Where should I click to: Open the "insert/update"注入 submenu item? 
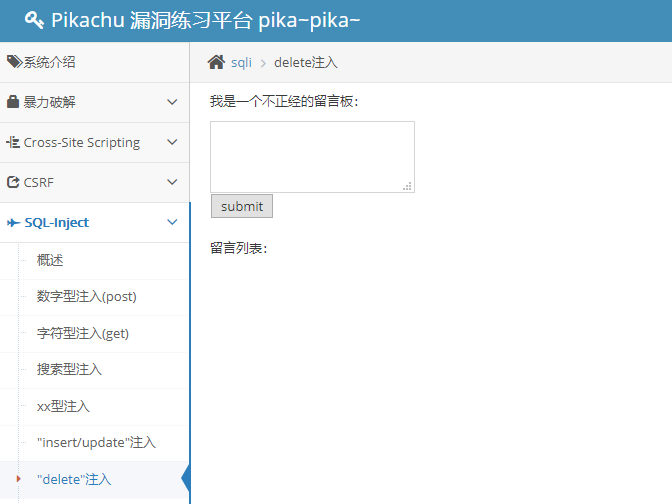(96, 443)
